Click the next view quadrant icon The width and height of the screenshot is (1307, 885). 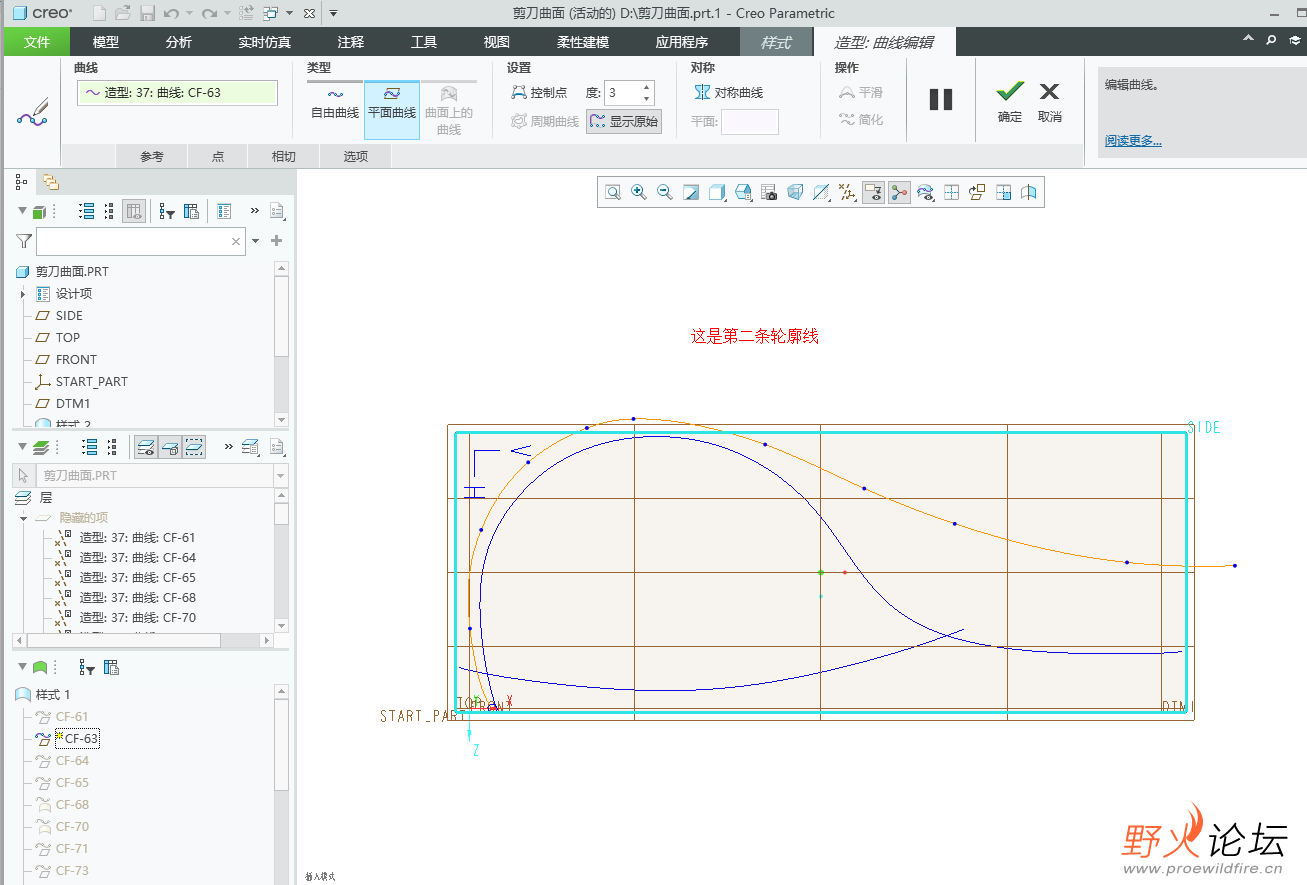click(1003, 192)
